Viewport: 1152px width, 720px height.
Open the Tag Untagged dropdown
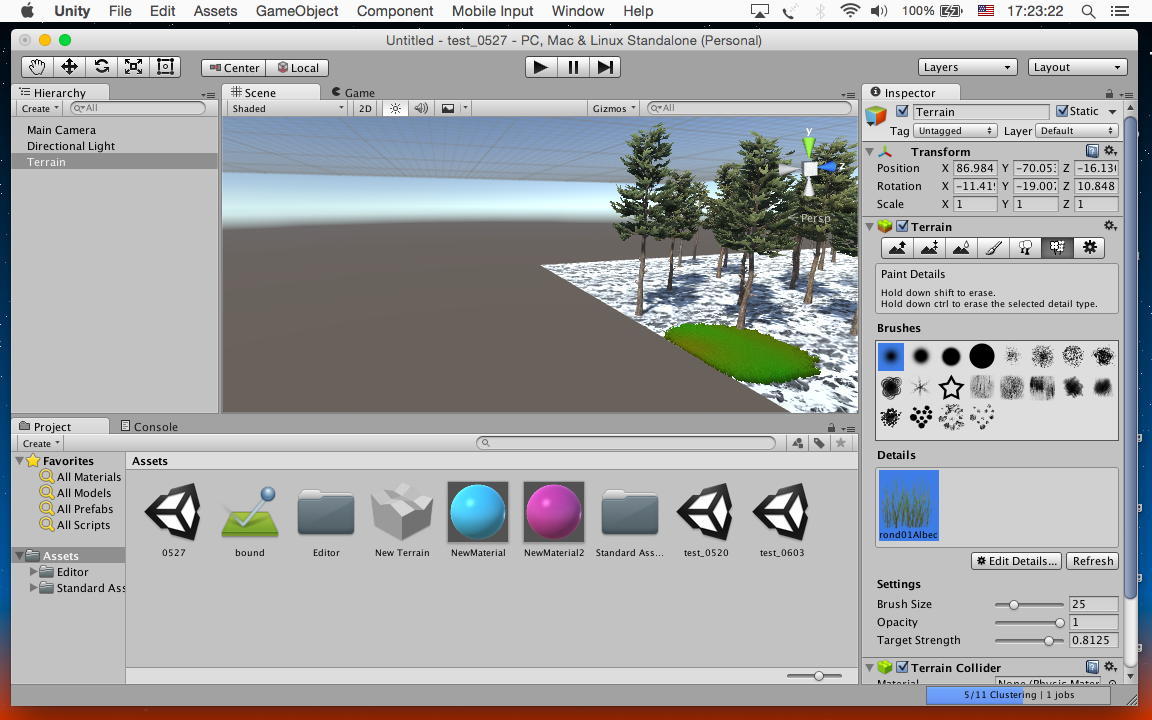click(x=954, y=131)
